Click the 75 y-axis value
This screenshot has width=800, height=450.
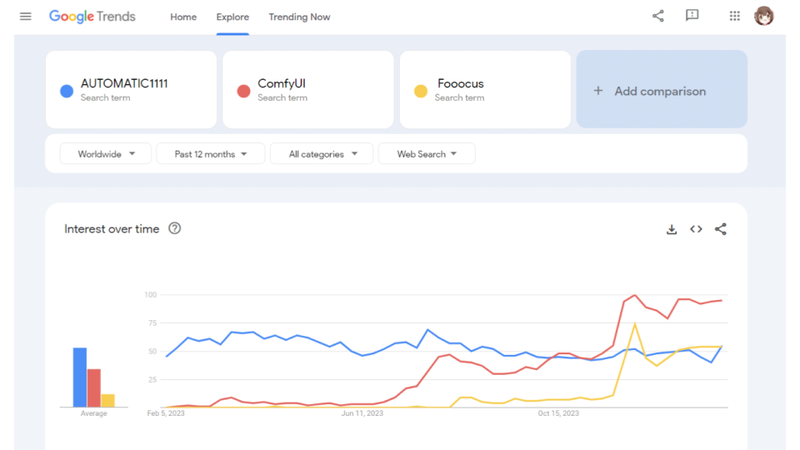152,323
